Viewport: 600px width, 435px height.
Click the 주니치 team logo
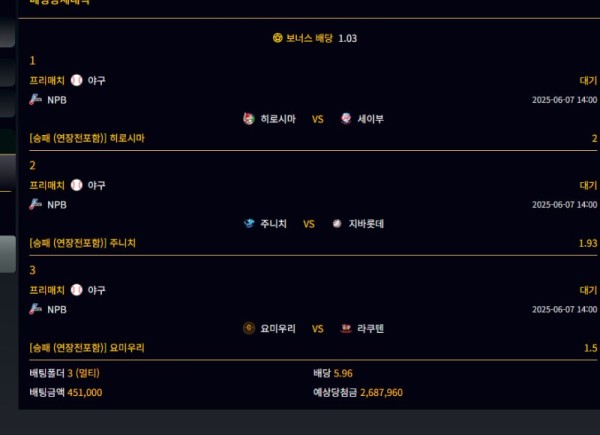pyautogui.click(x=249, y=223)
